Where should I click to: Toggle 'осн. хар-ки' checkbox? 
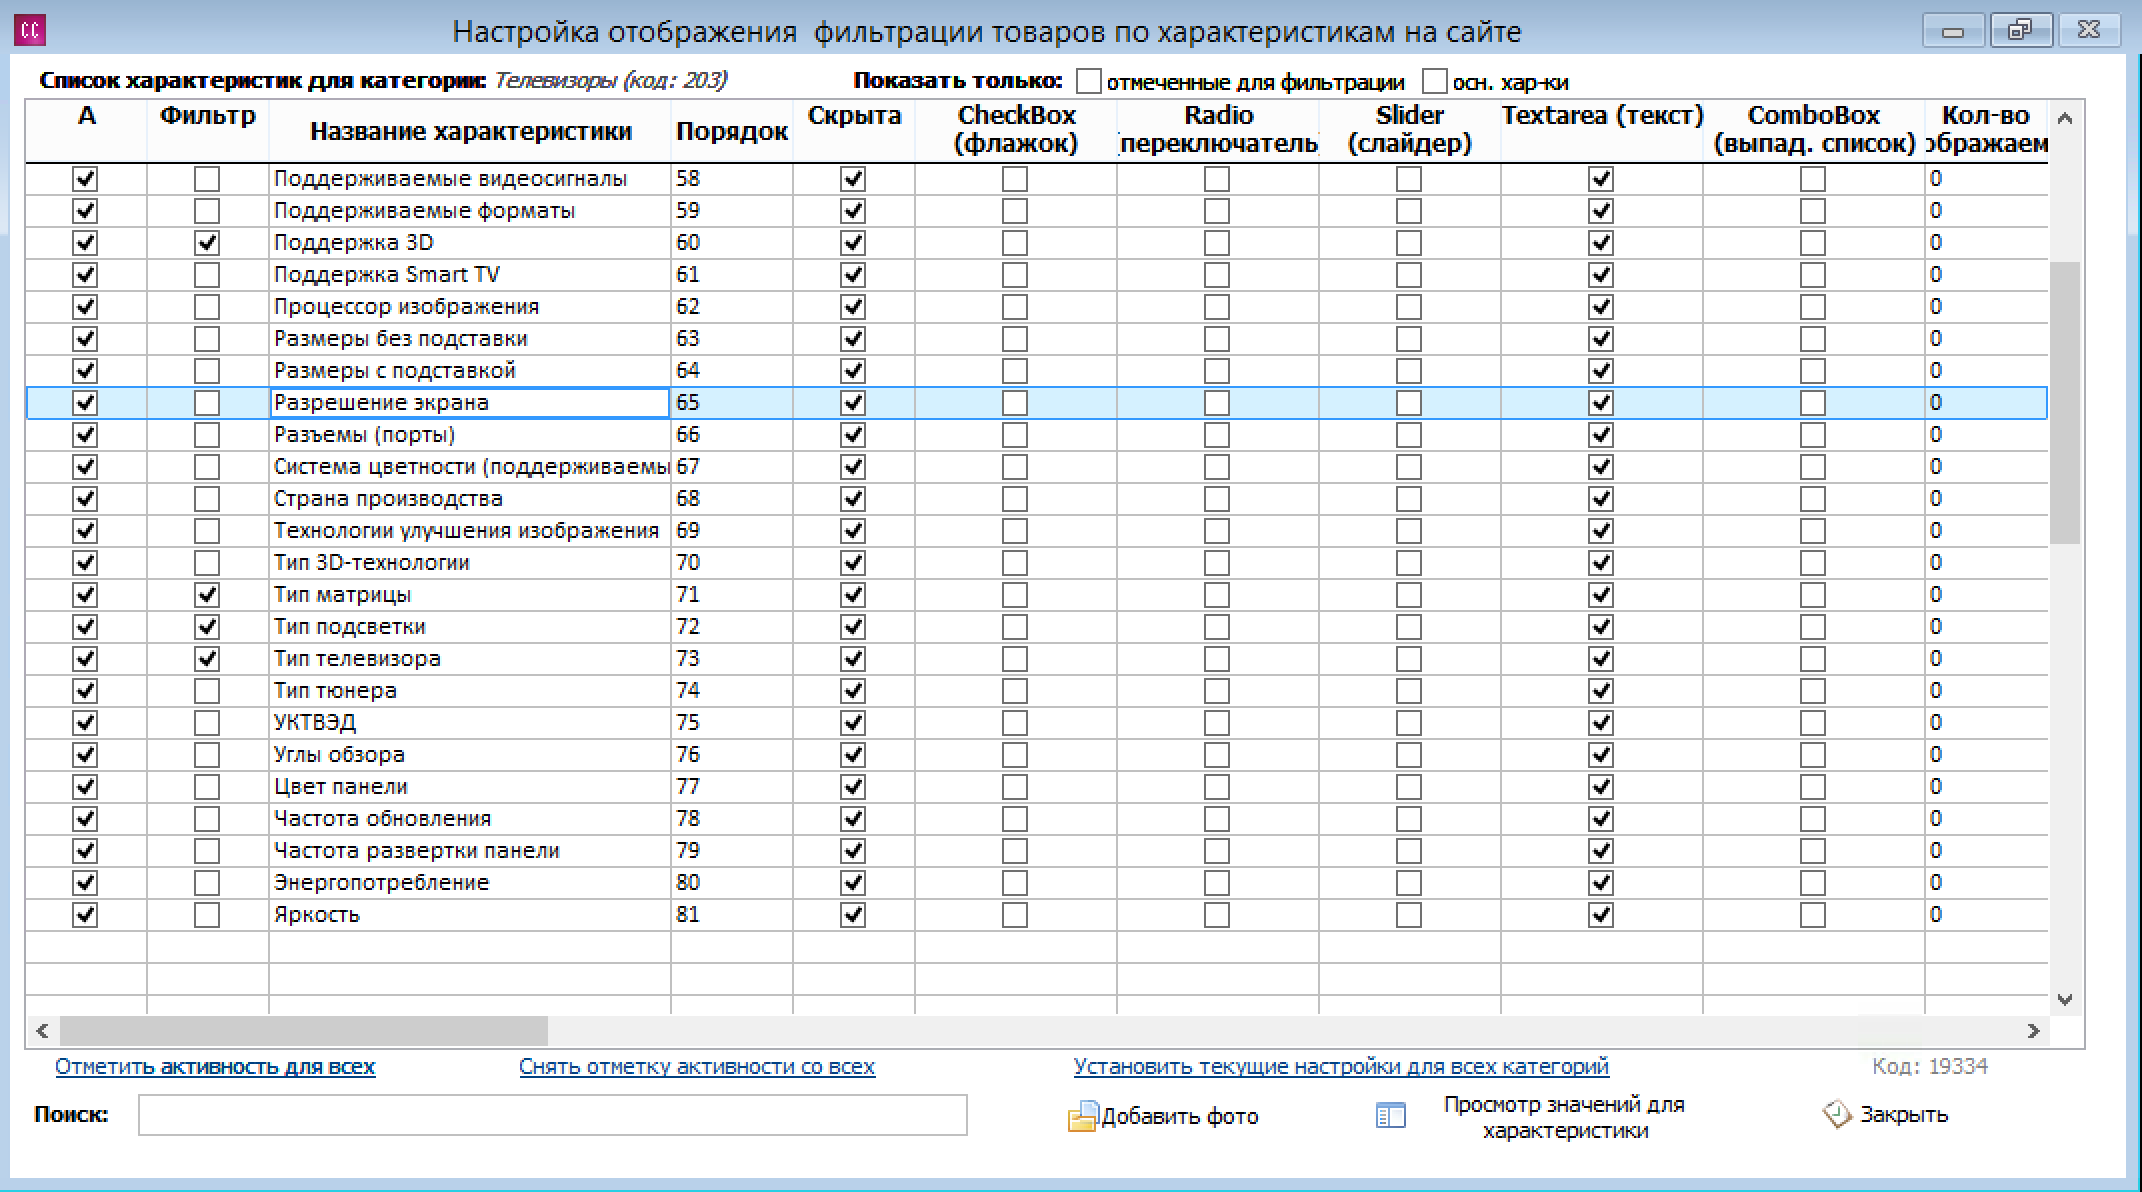pyautogui.click(x=1435, y=81)
